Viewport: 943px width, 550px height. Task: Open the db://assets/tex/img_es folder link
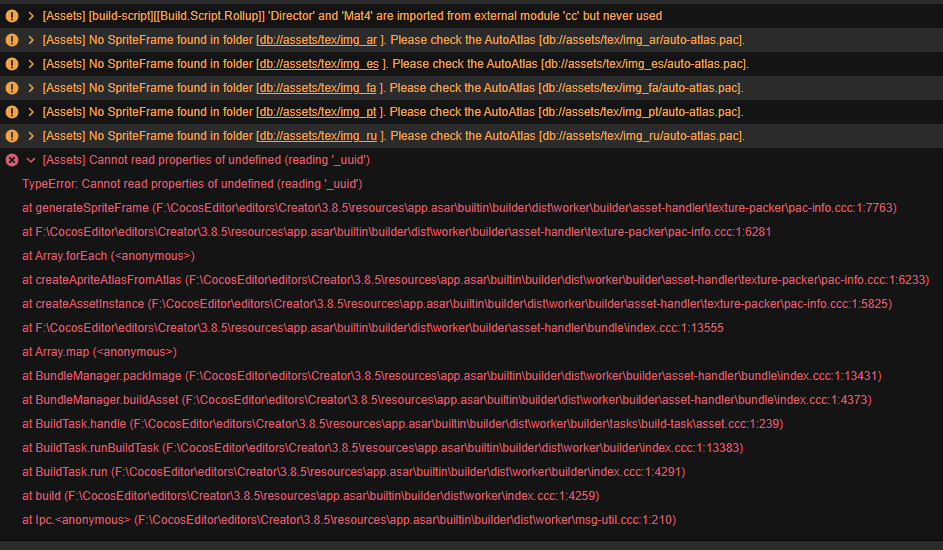[x=319, y=64]
